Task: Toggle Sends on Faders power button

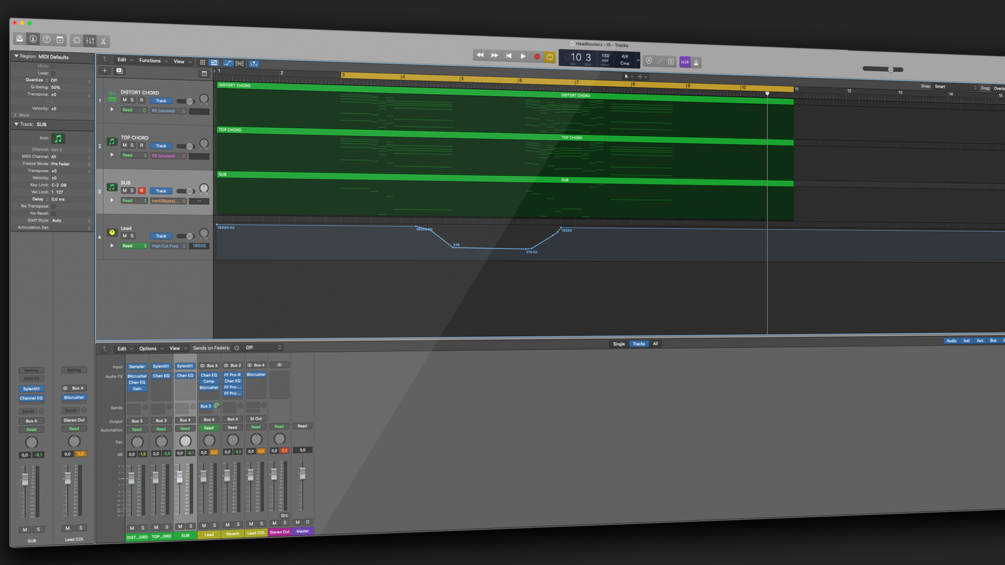Action: tap(237, 348)
